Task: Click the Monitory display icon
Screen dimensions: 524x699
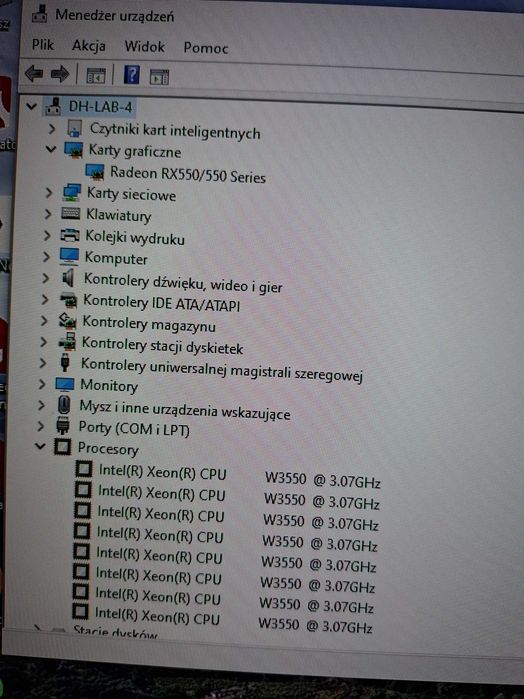Action: tap(65, 384)
